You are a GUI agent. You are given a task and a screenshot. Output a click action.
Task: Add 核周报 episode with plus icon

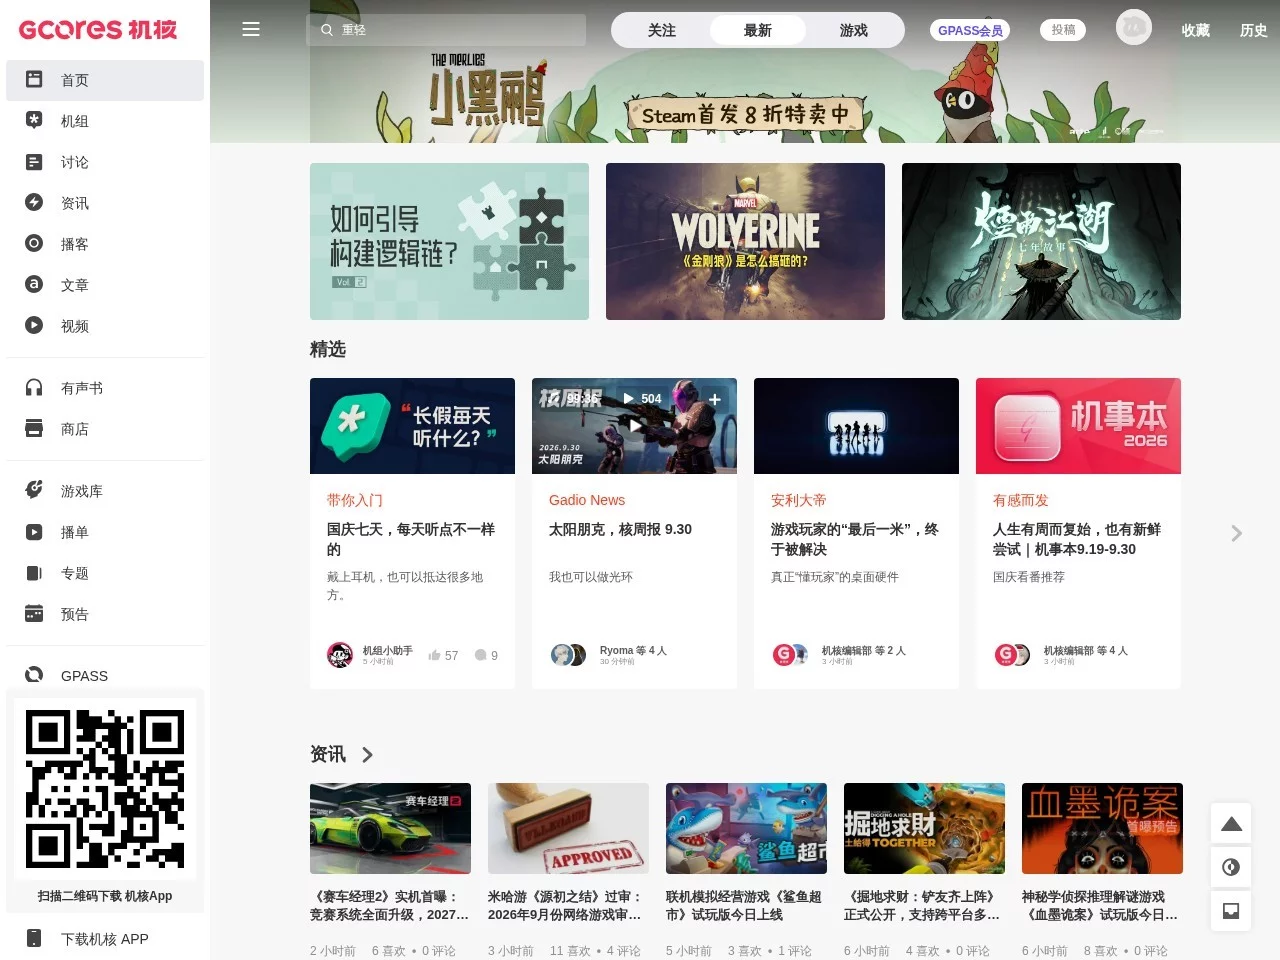tap(715, 399)
